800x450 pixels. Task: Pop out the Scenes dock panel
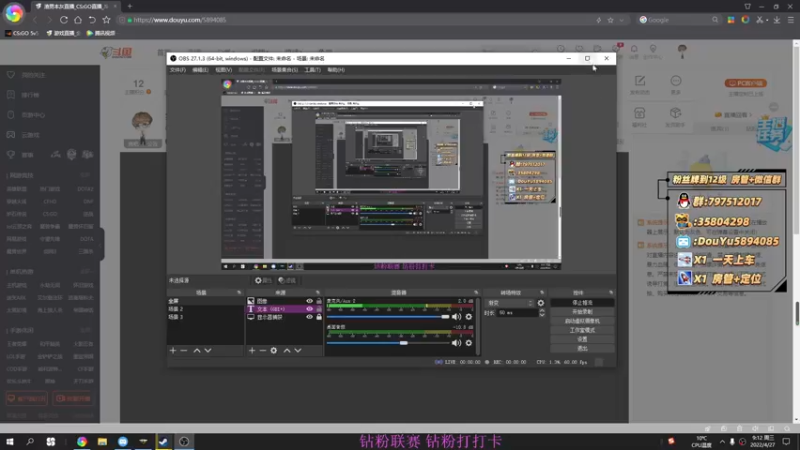pyautogui.click(x=239, y=293)
